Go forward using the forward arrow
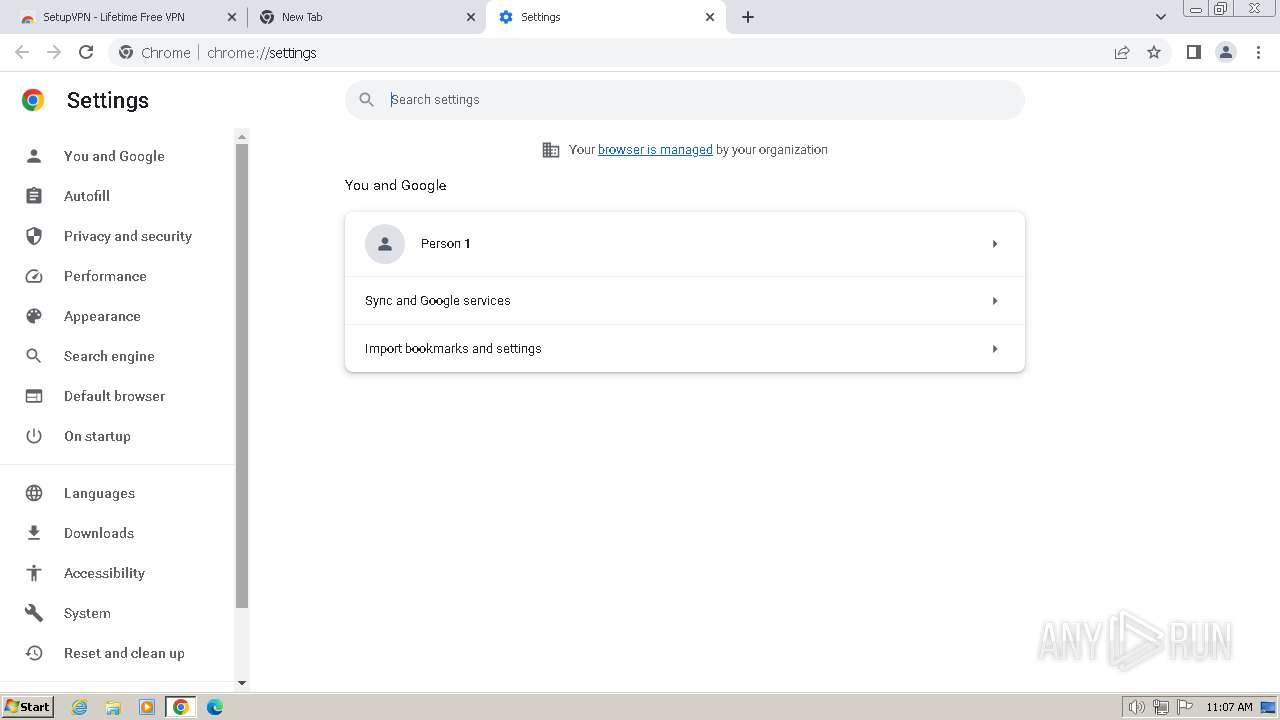 click(54, 52)
